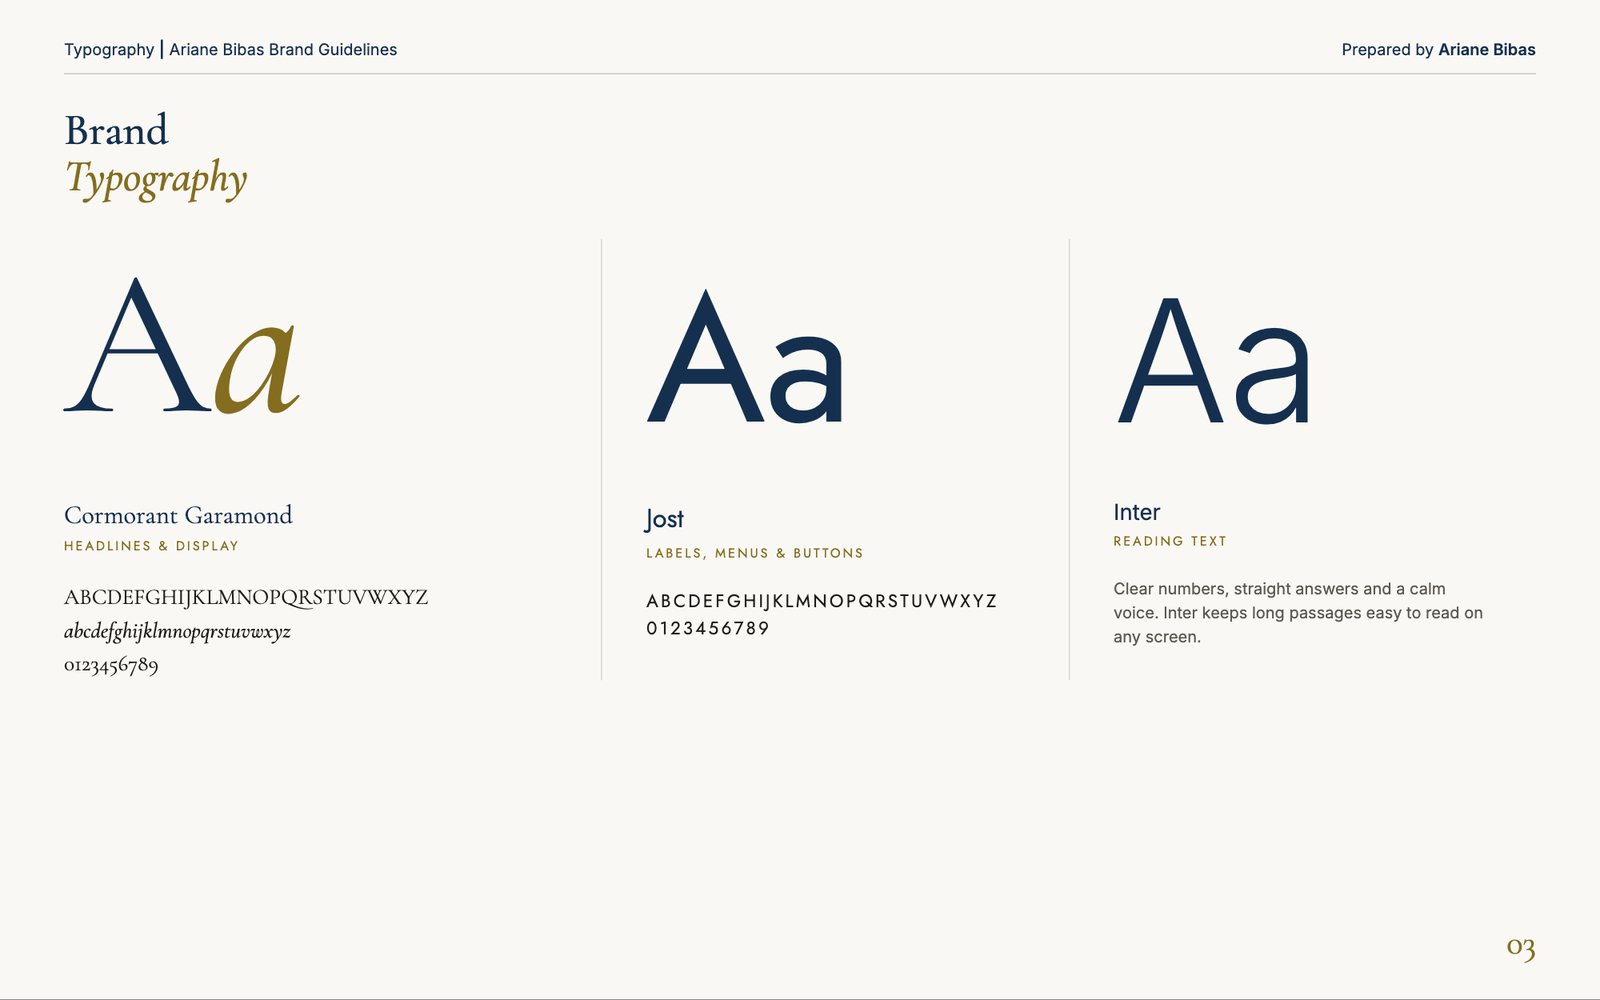Click the Inter sample paragraph 'Clear numbers, straight answers'
Image resolution: width=1600 pixels, height=1000 pixels.
point(1298,613)
